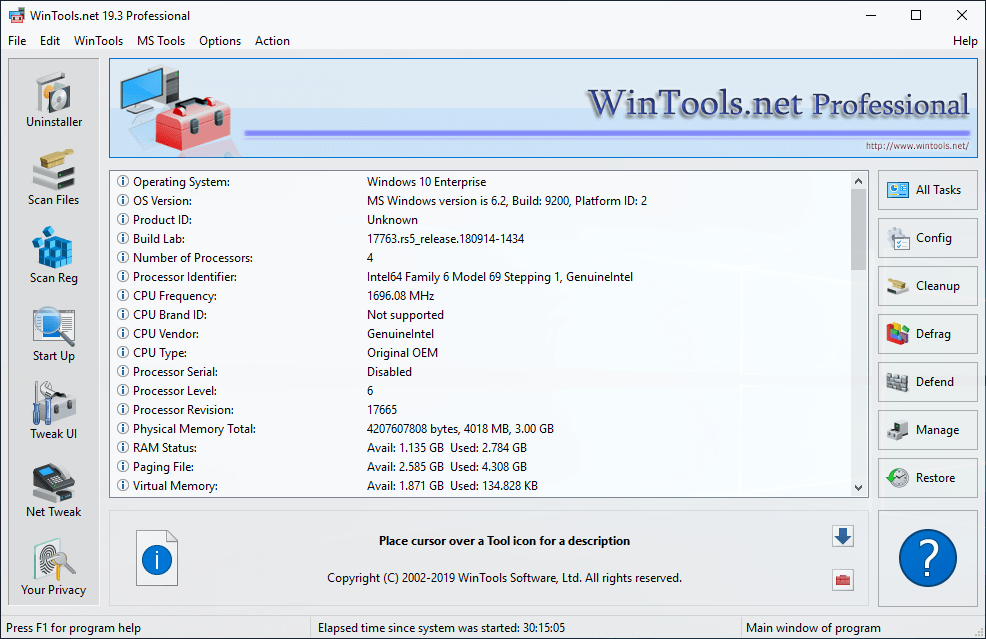Select the 'Processor Identifier:' row label
Viewport: 986px width, 639px height.
tap(185, 277)
